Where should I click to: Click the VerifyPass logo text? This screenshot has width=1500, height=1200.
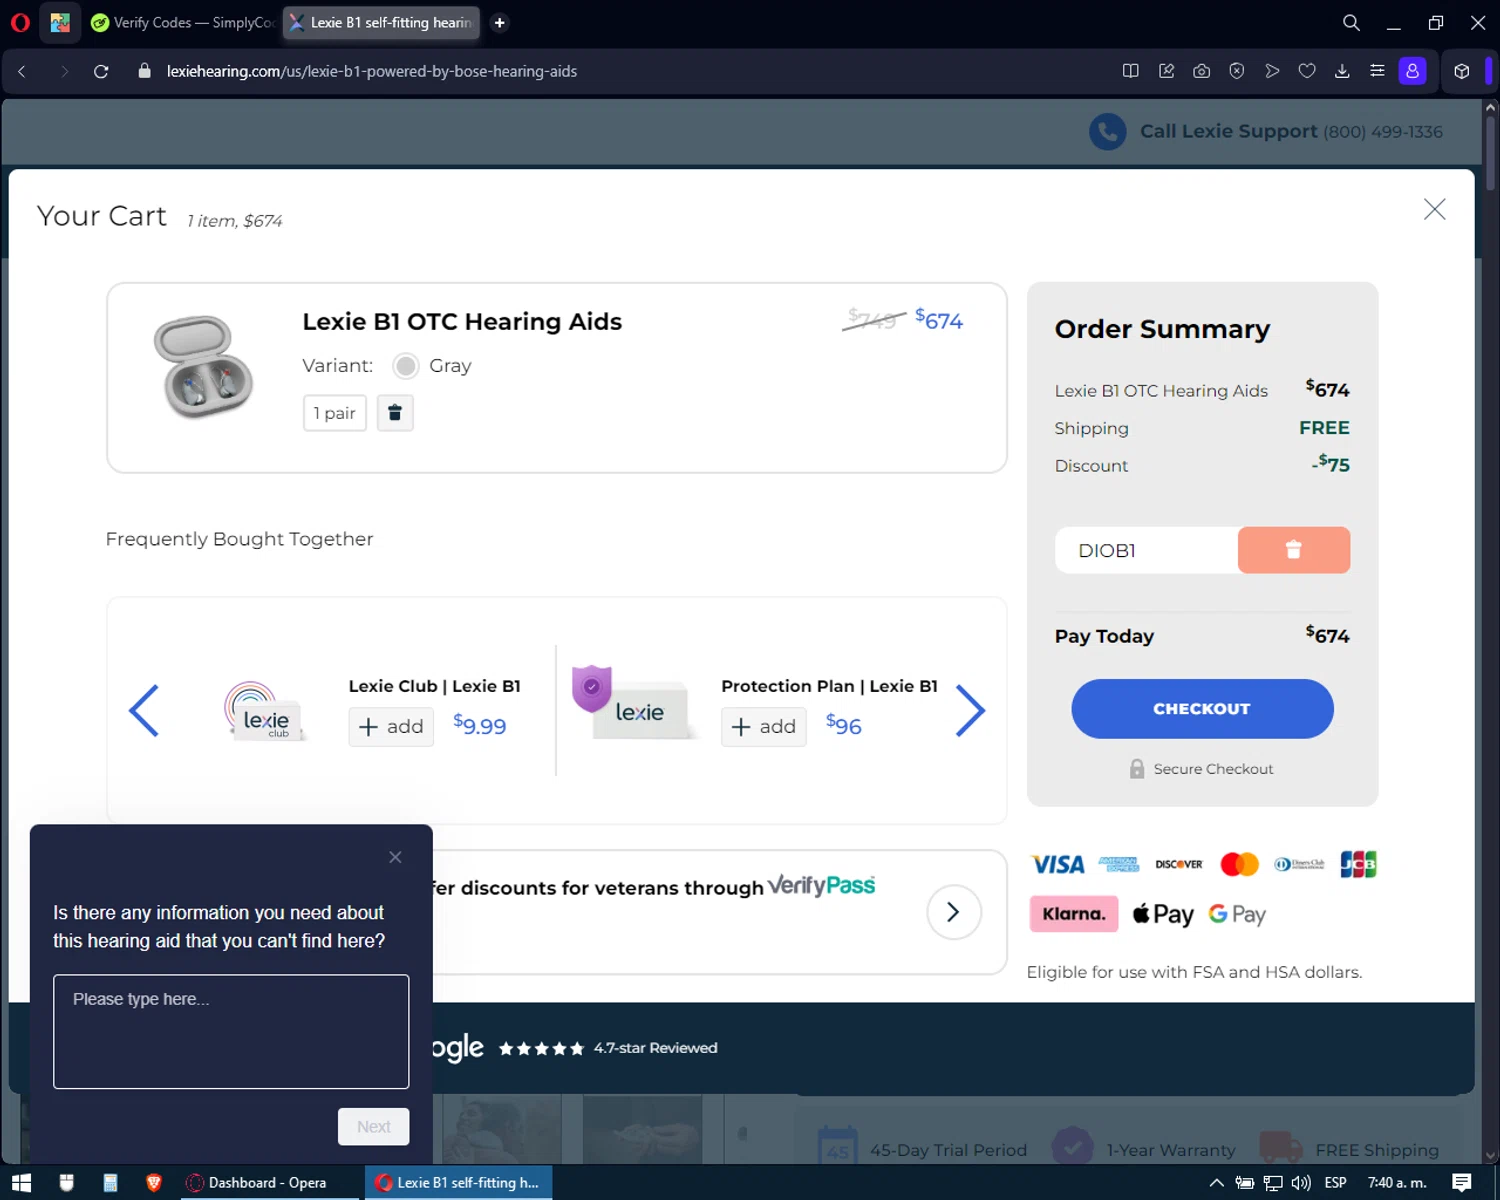pos(821,885)
